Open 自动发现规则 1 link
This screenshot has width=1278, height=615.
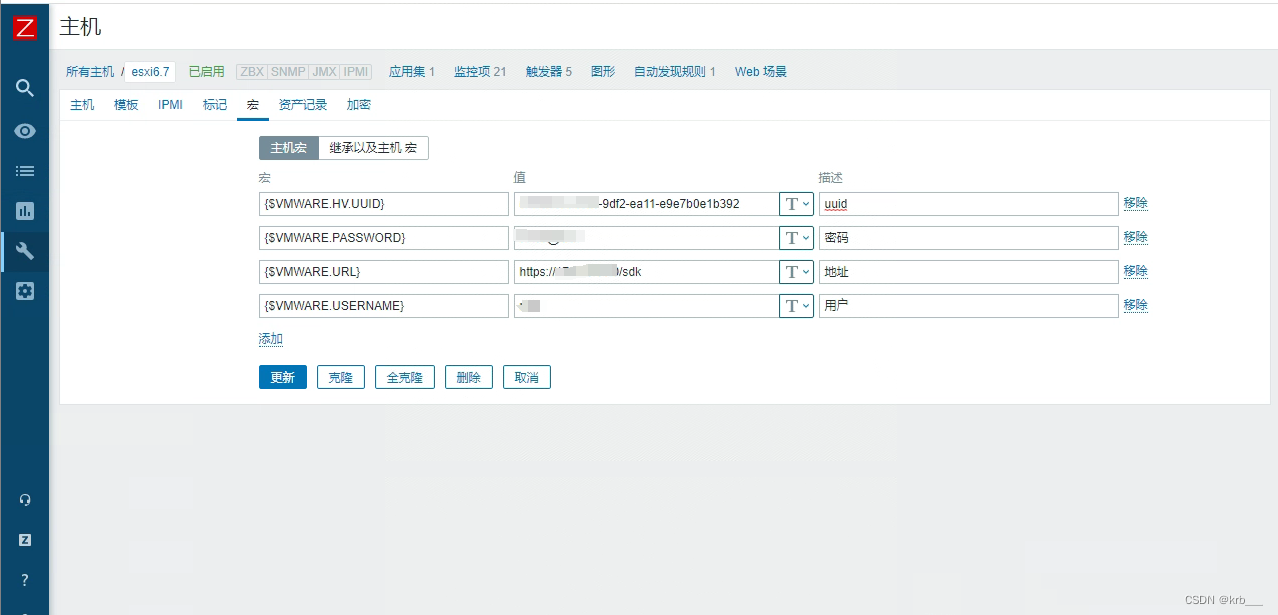tap(675, 72)
